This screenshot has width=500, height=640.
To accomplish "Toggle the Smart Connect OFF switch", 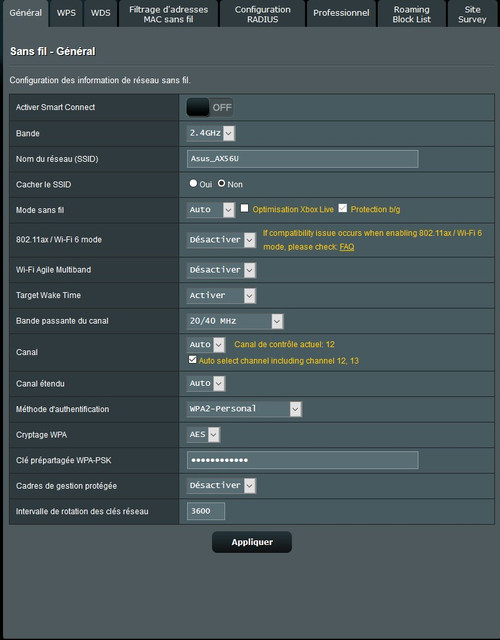I will pos(210,107).
